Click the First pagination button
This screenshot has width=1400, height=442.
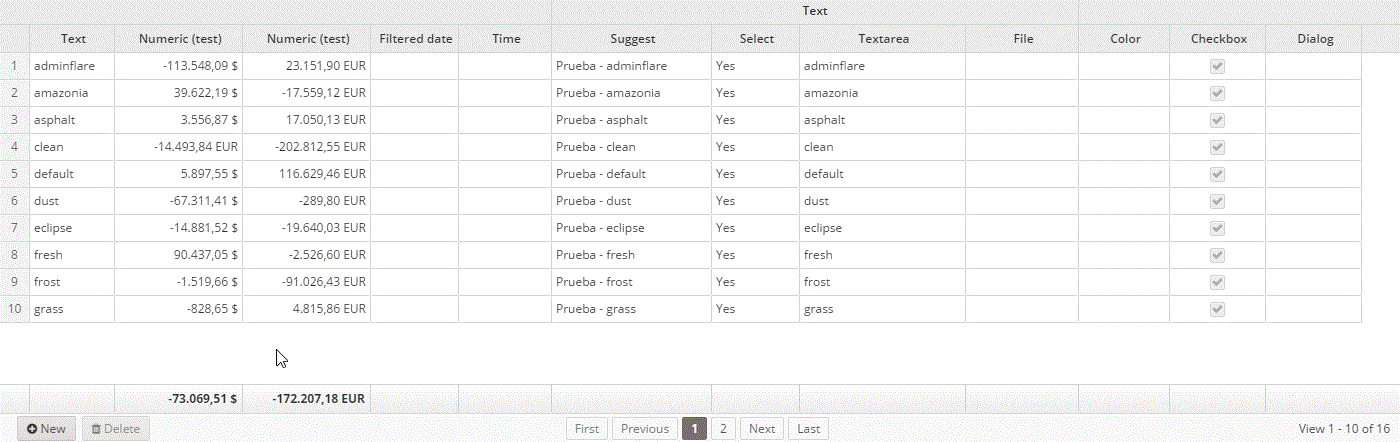tap(587, 429)
